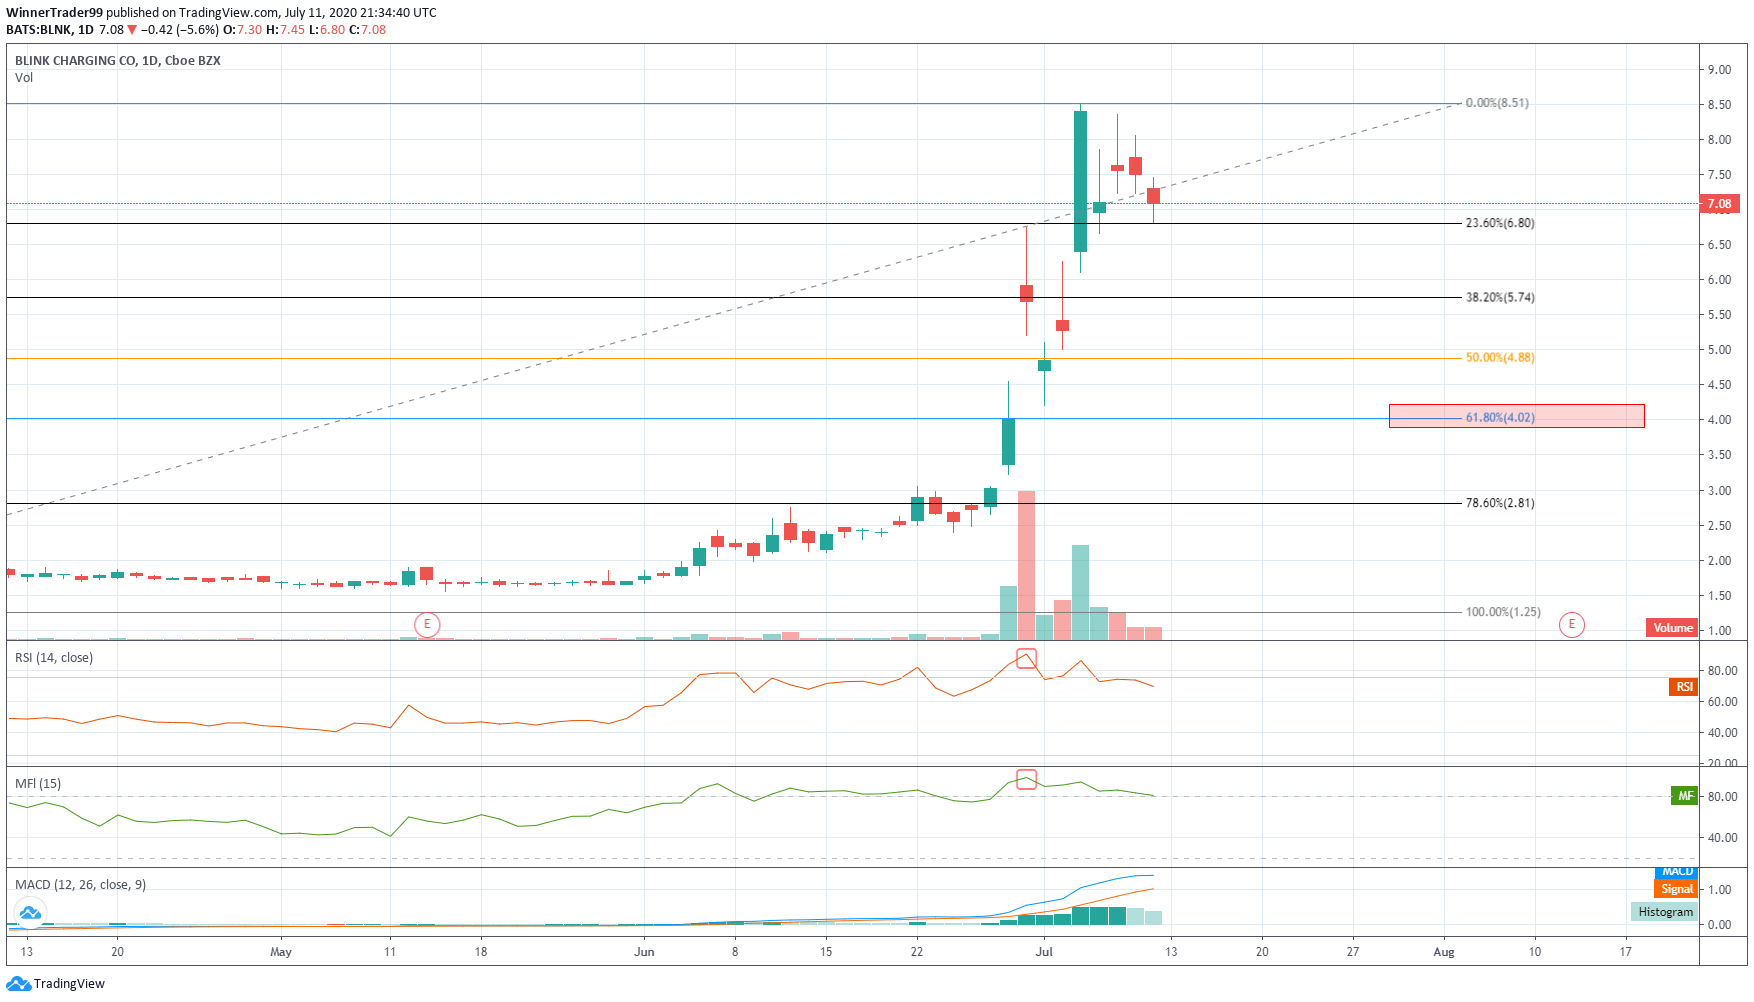Click the tallest red volume bar
Image resolution: width=1754 pixels, height=1002 pixels.
tap(1026, 565)
